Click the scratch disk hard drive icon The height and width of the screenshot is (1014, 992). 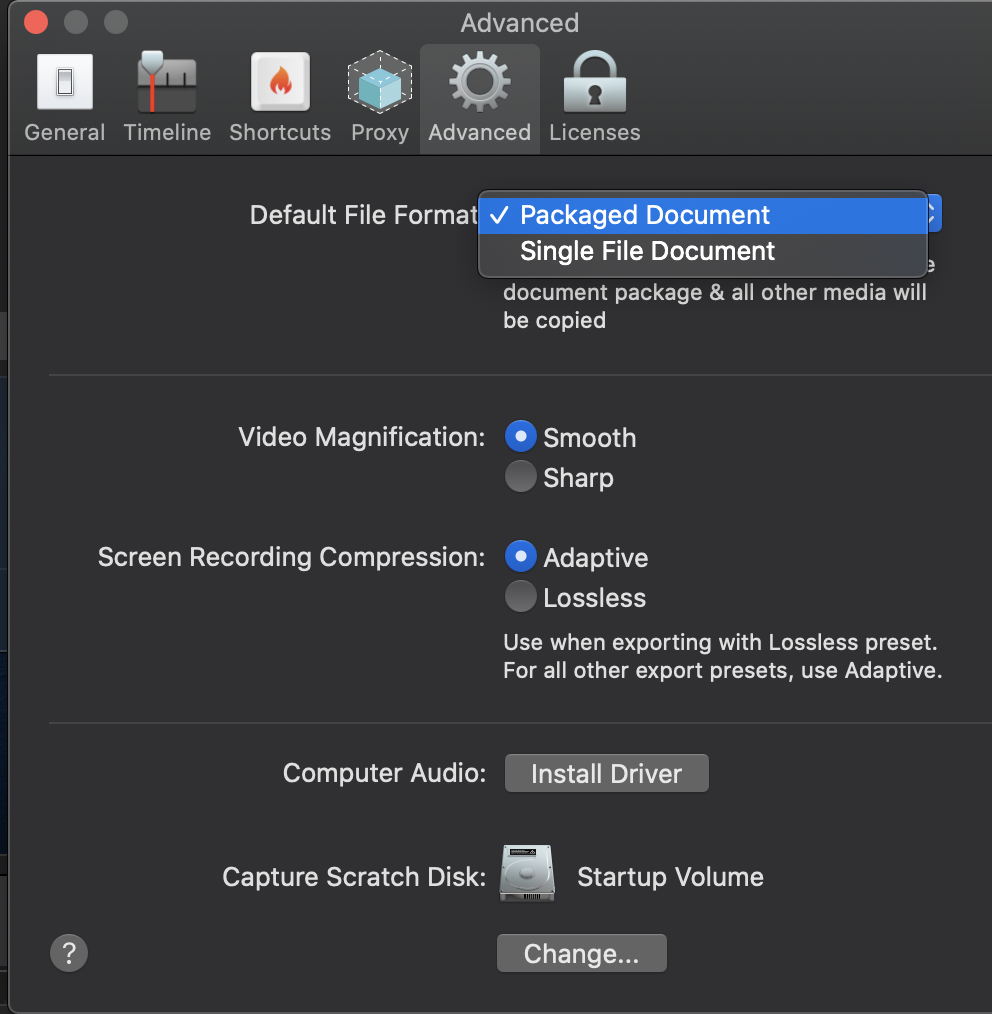point(527,875)
